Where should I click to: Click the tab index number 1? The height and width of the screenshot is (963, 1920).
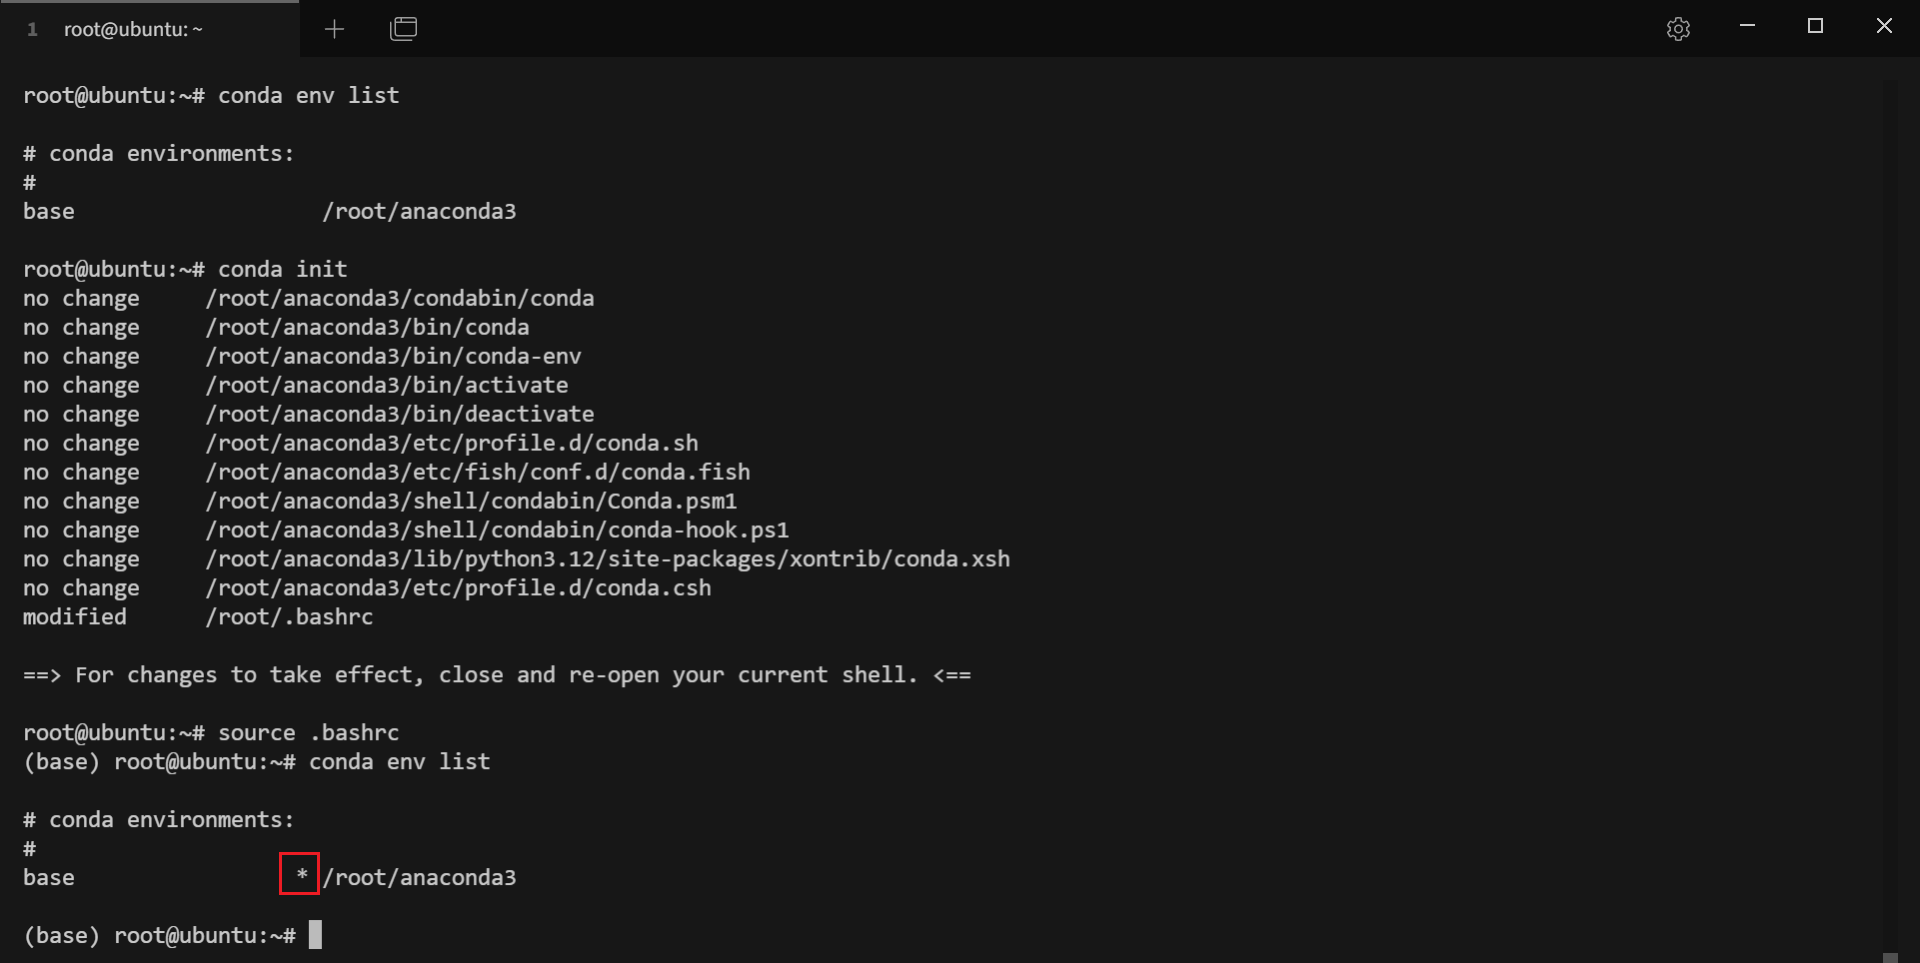tap(32, 29)
